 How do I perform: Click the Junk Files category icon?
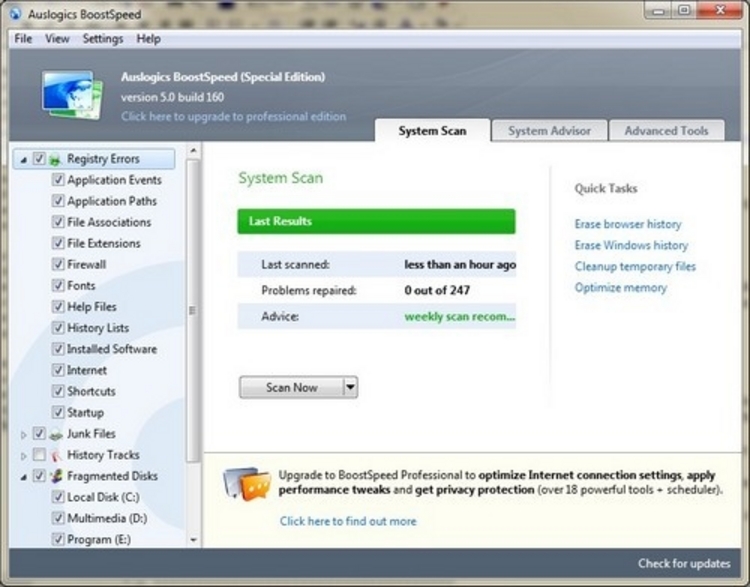point(56,434)
